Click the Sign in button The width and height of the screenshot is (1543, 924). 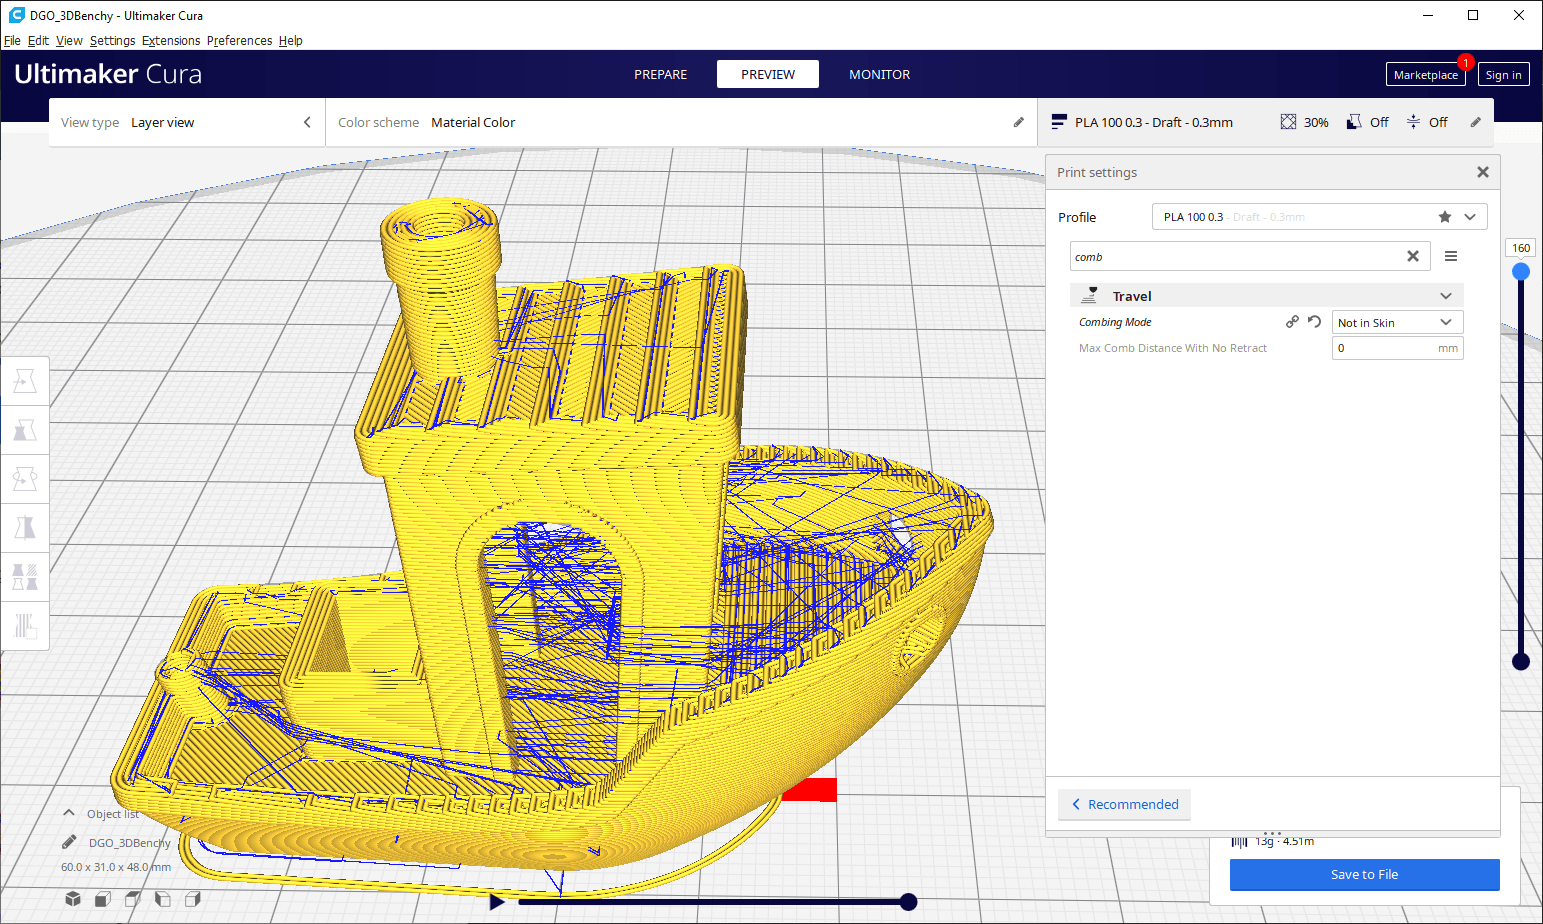pos(1503,75)
